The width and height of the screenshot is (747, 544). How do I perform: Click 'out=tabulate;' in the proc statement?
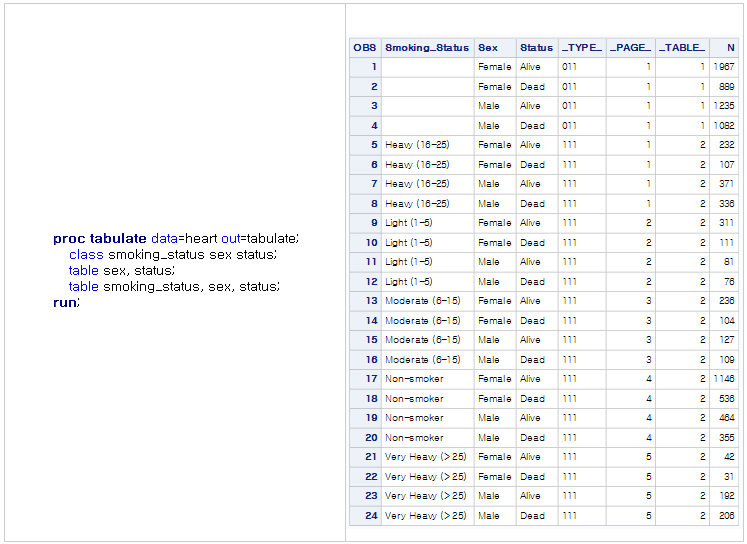(260, 238)
